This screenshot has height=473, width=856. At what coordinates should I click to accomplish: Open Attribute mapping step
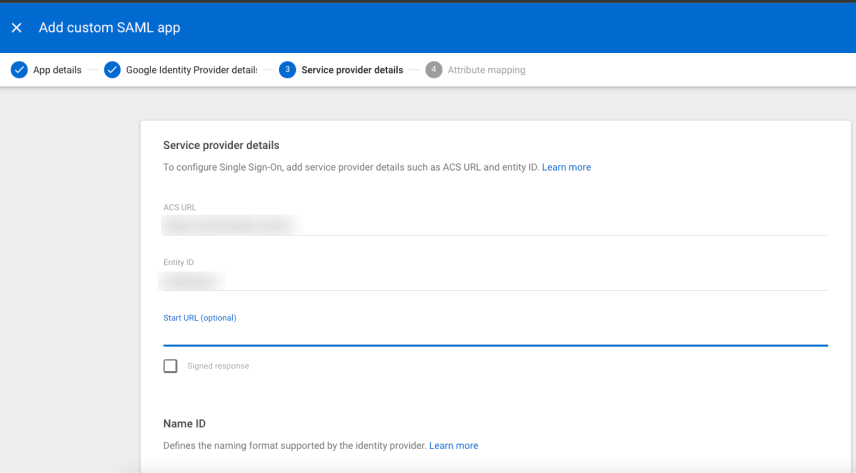pos(486,70)
